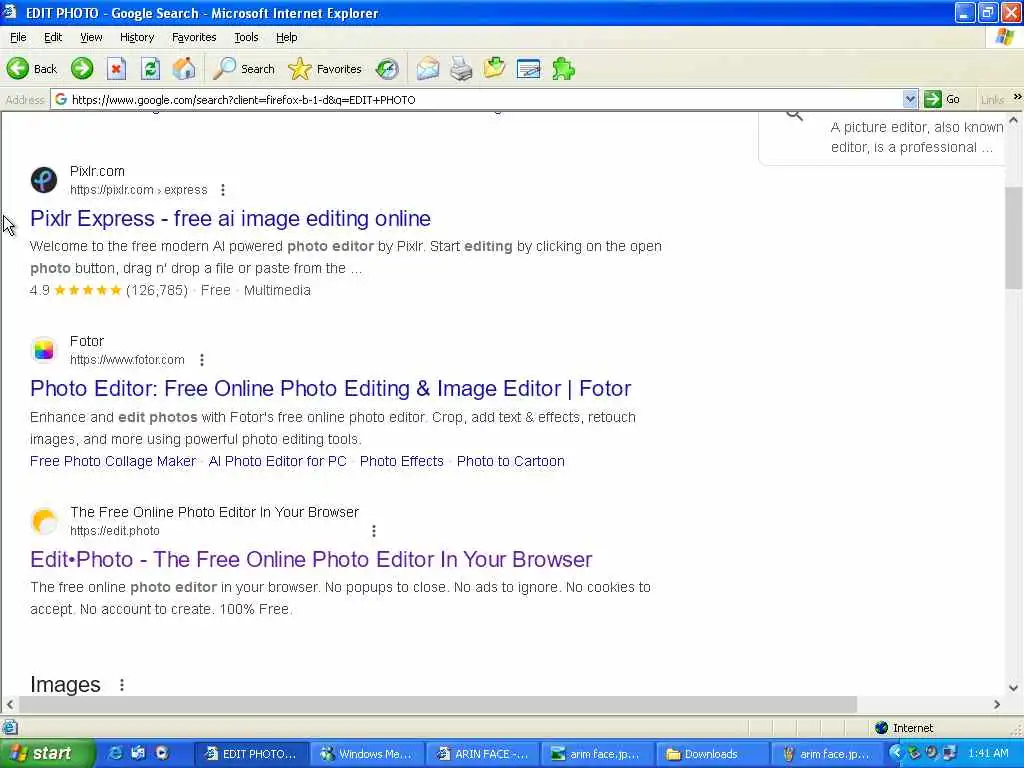Click the https://www.fotor.com URL text
1024x768 pixels.
(x=127, y=360)
